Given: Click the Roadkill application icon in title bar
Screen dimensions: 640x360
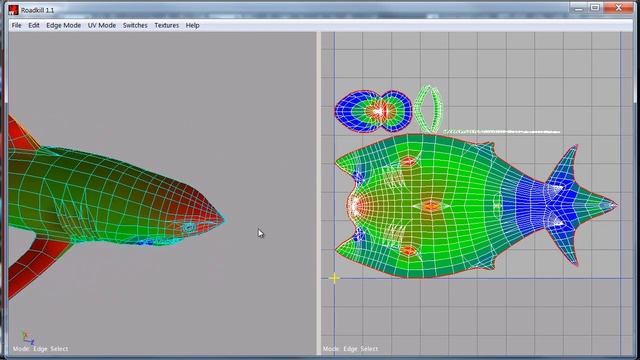Looking at the screenshot, I should (13, 9).
